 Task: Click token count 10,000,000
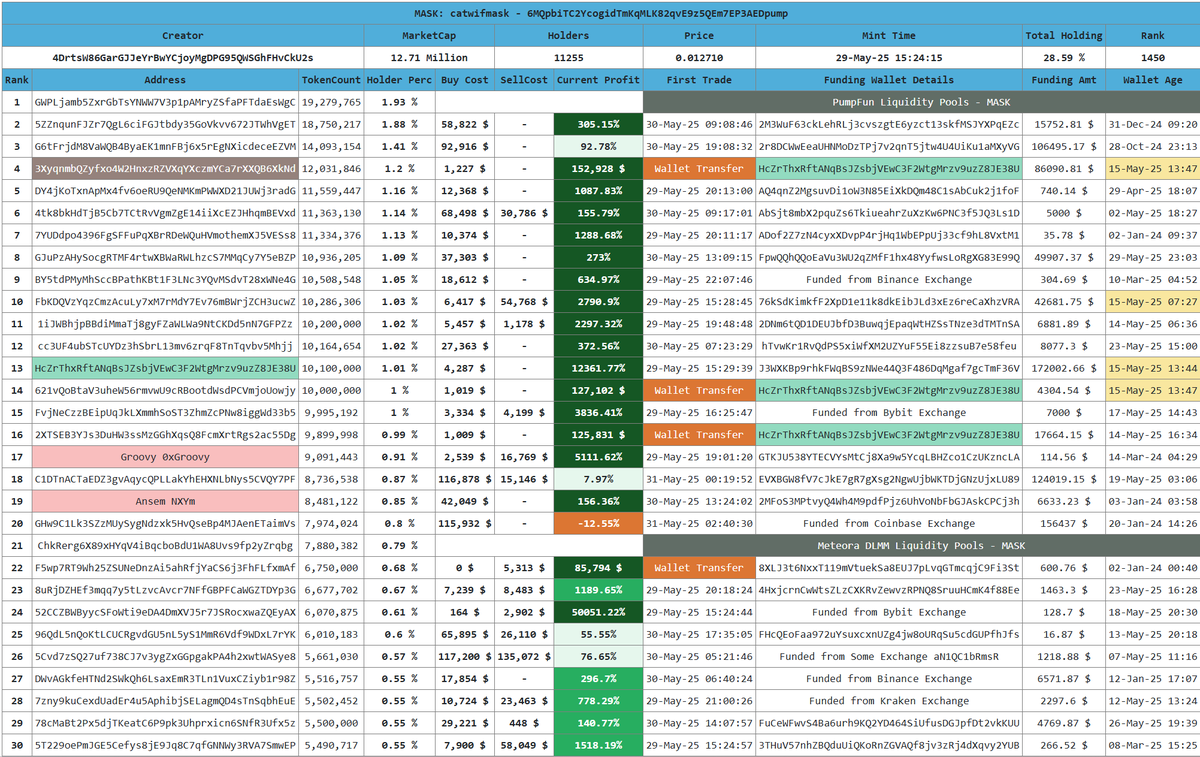click(331, 390)
